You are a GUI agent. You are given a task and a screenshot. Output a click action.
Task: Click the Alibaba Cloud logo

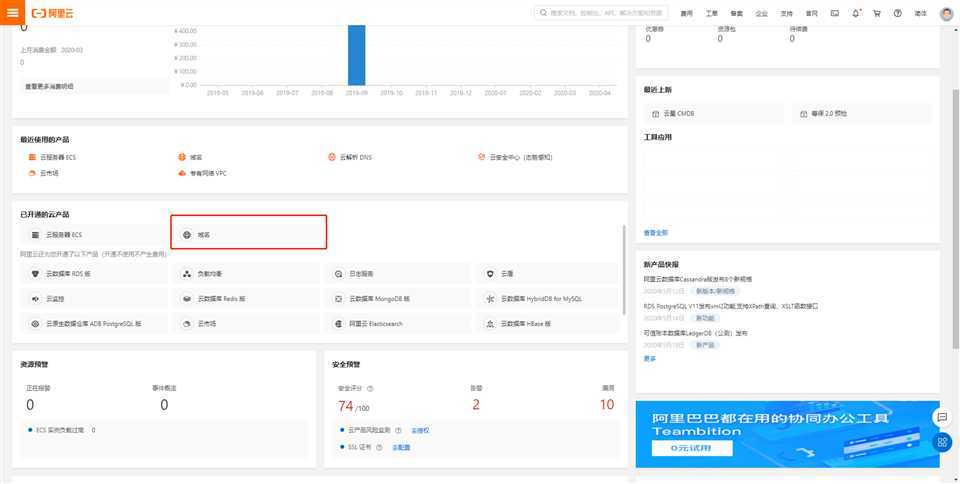tap(52, 13)
